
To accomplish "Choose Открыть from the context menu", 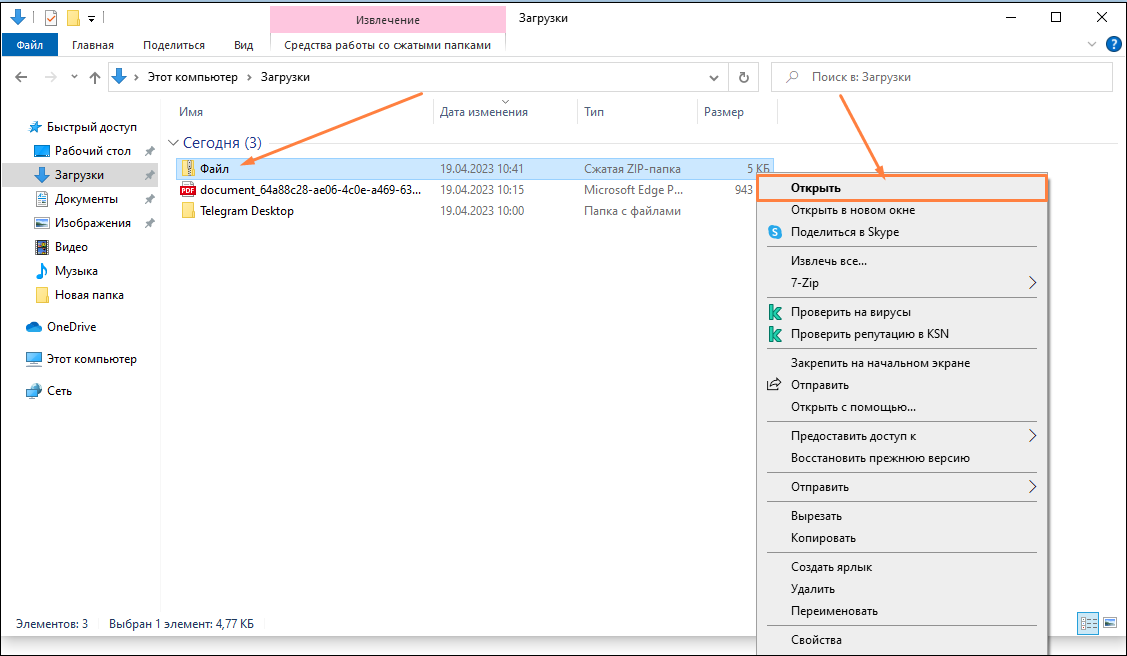I will click(815, 188).
